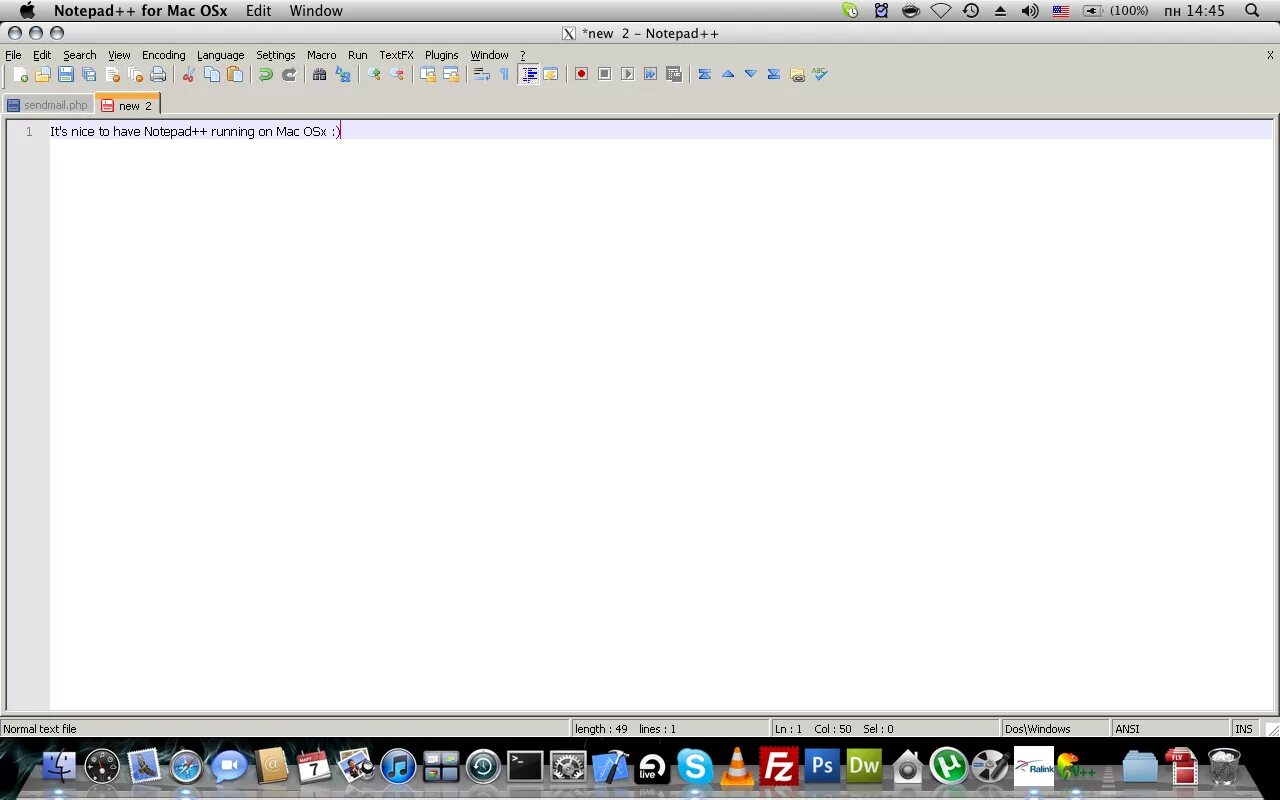Click the Ln : 1 Col : 50 status text
The image size is (1280, 800).
click(x=813, y=729)
